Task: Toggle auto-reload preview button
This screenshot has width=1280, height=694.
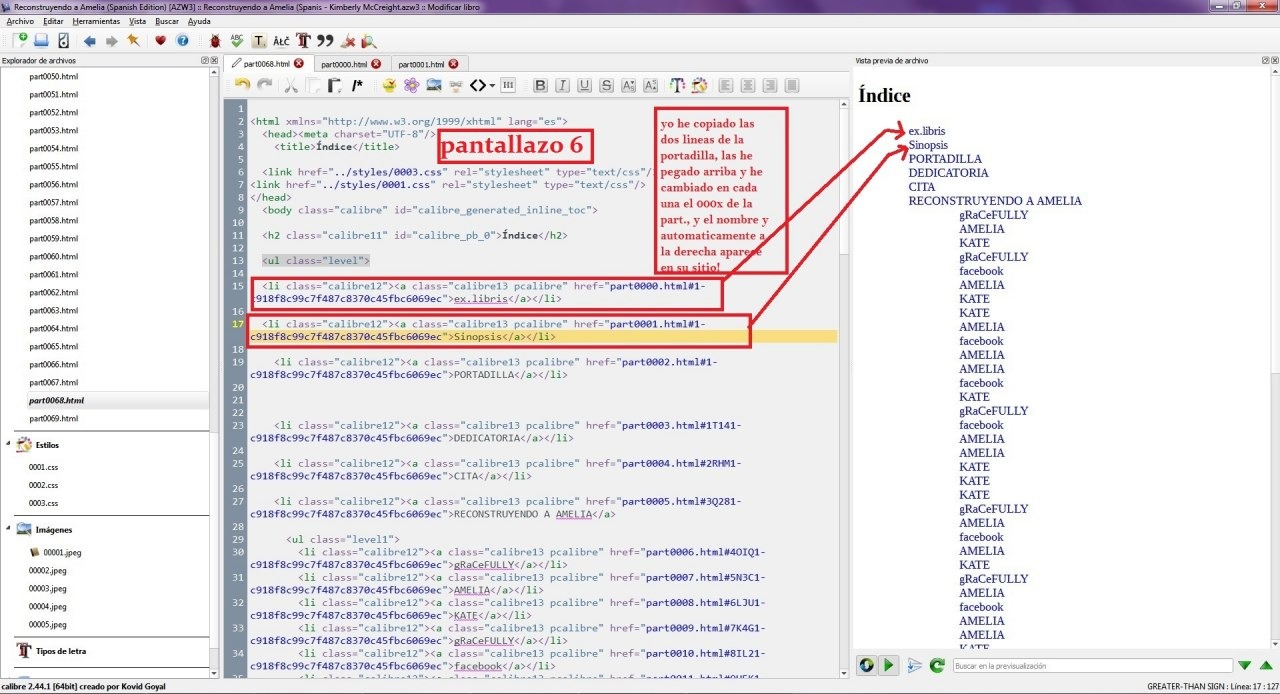Action: (x=866, y=665)
